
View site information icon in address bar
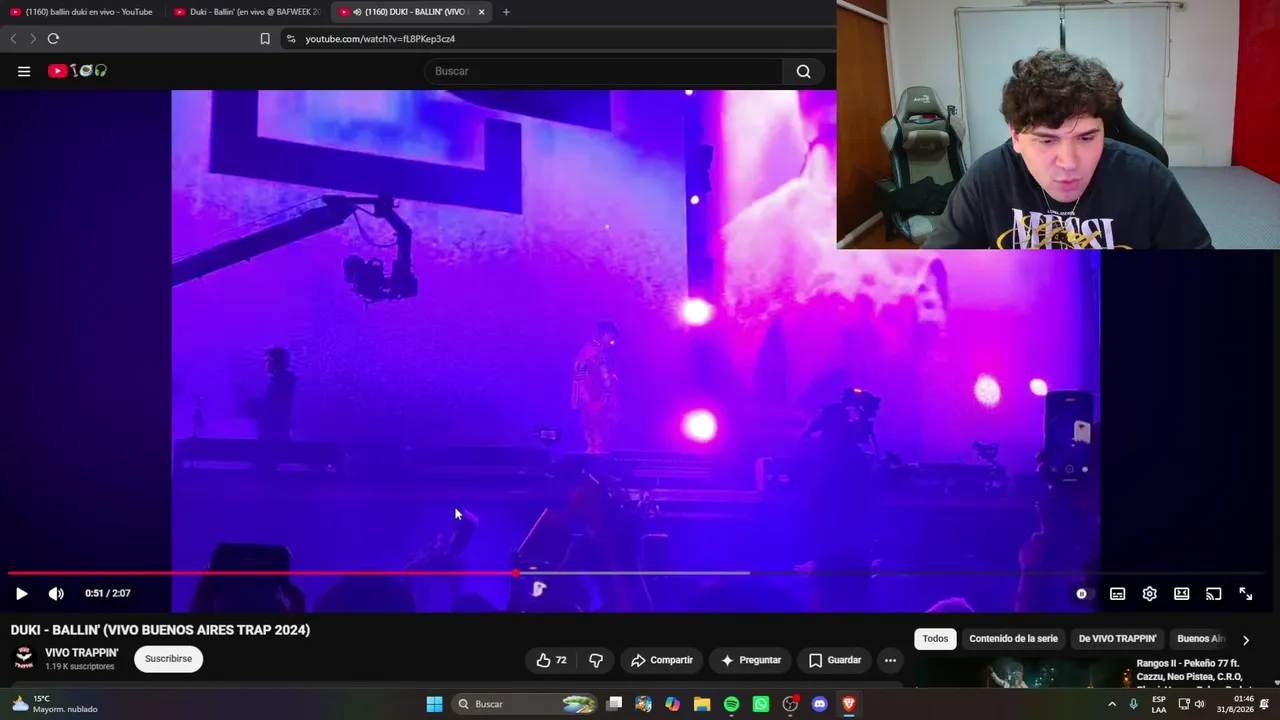click(291, 39)
